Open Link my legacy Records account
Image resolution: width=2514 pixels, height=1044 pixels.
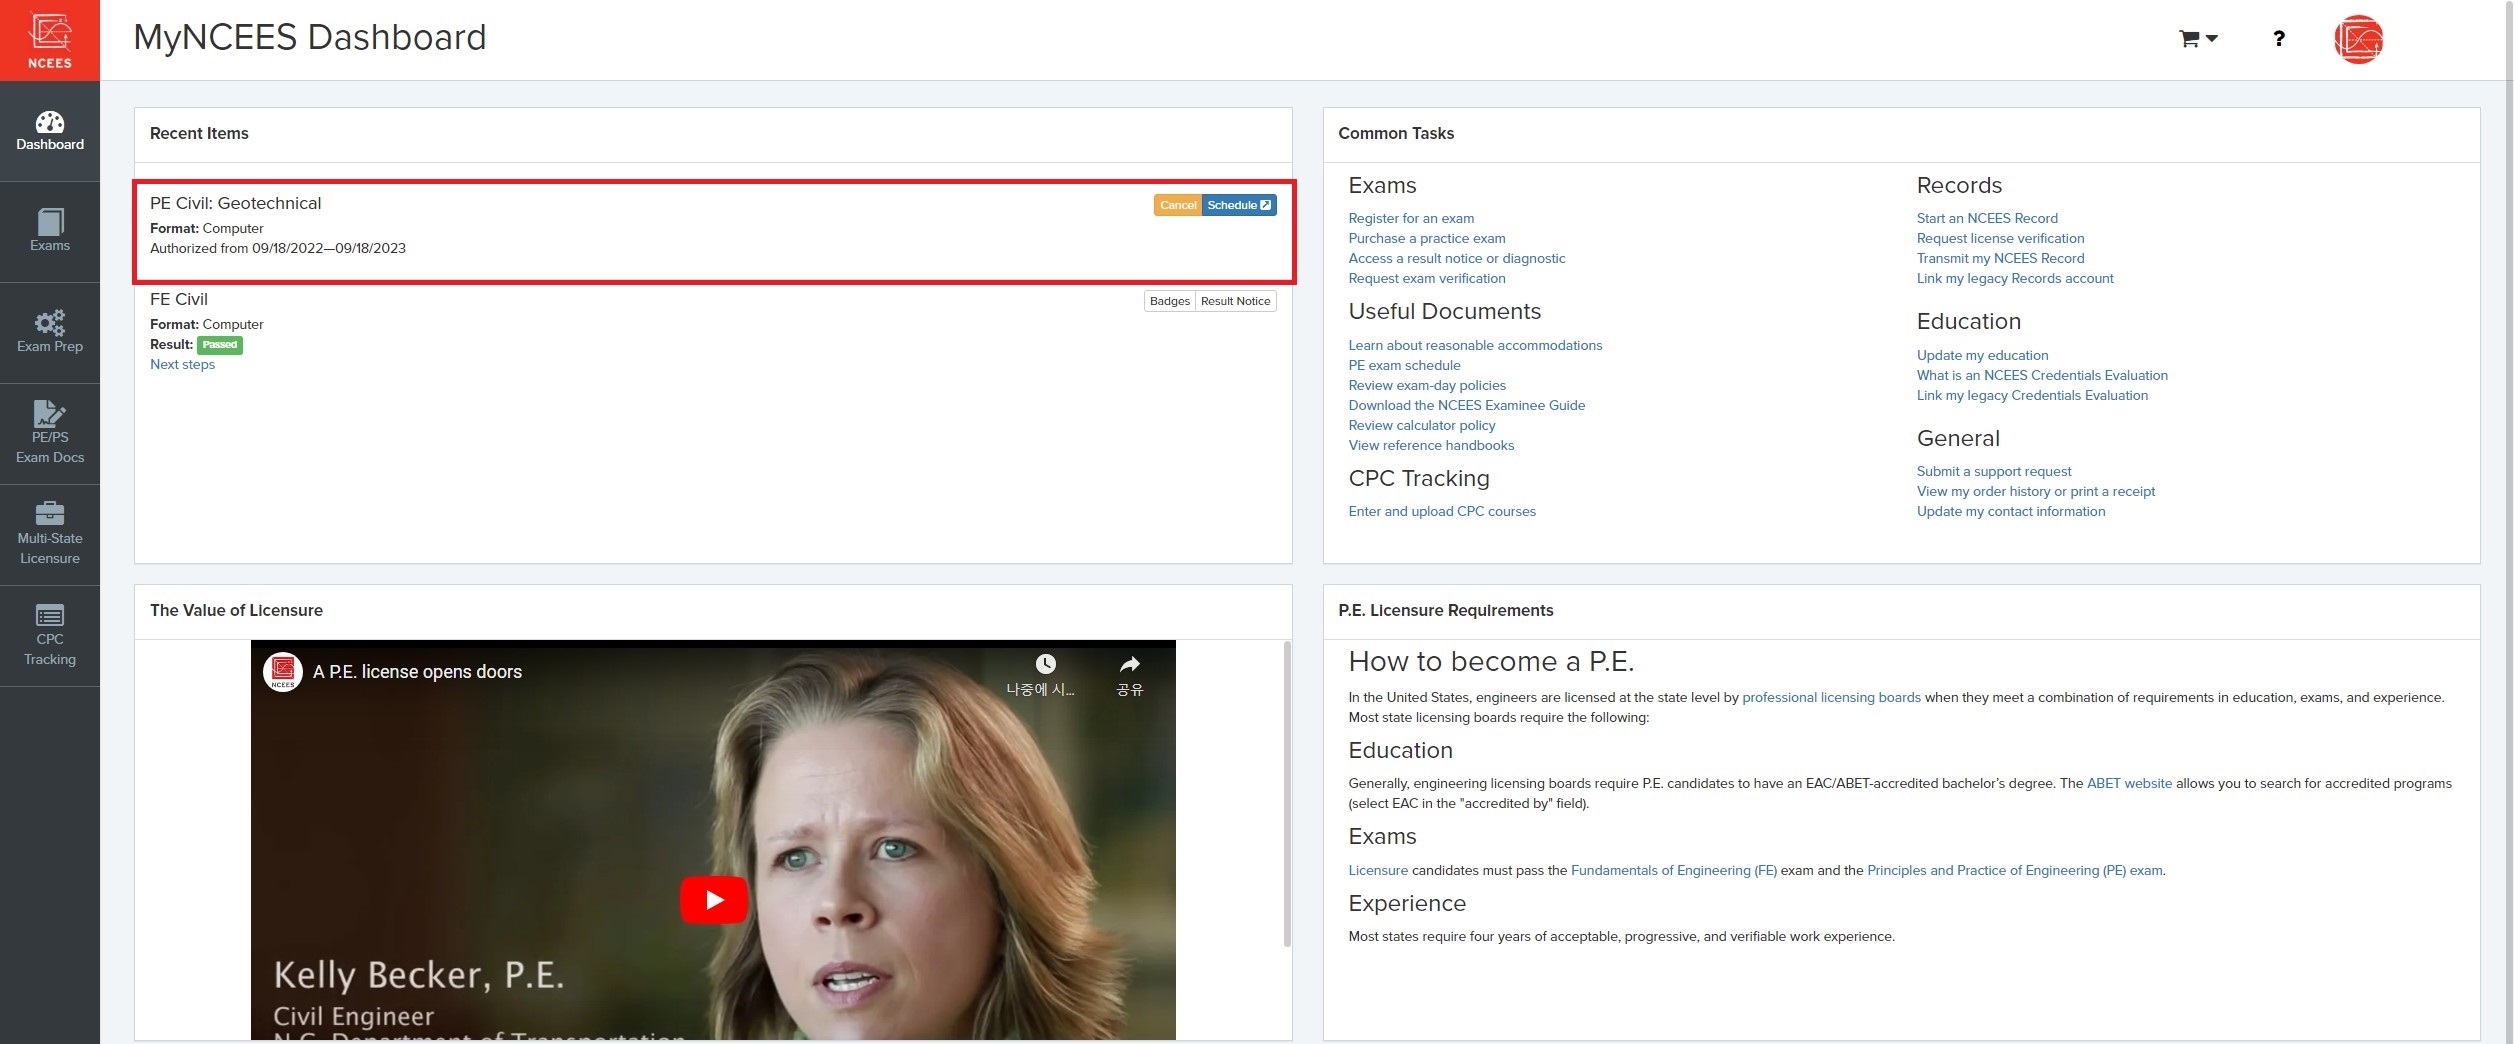[x=2014, y=278]
